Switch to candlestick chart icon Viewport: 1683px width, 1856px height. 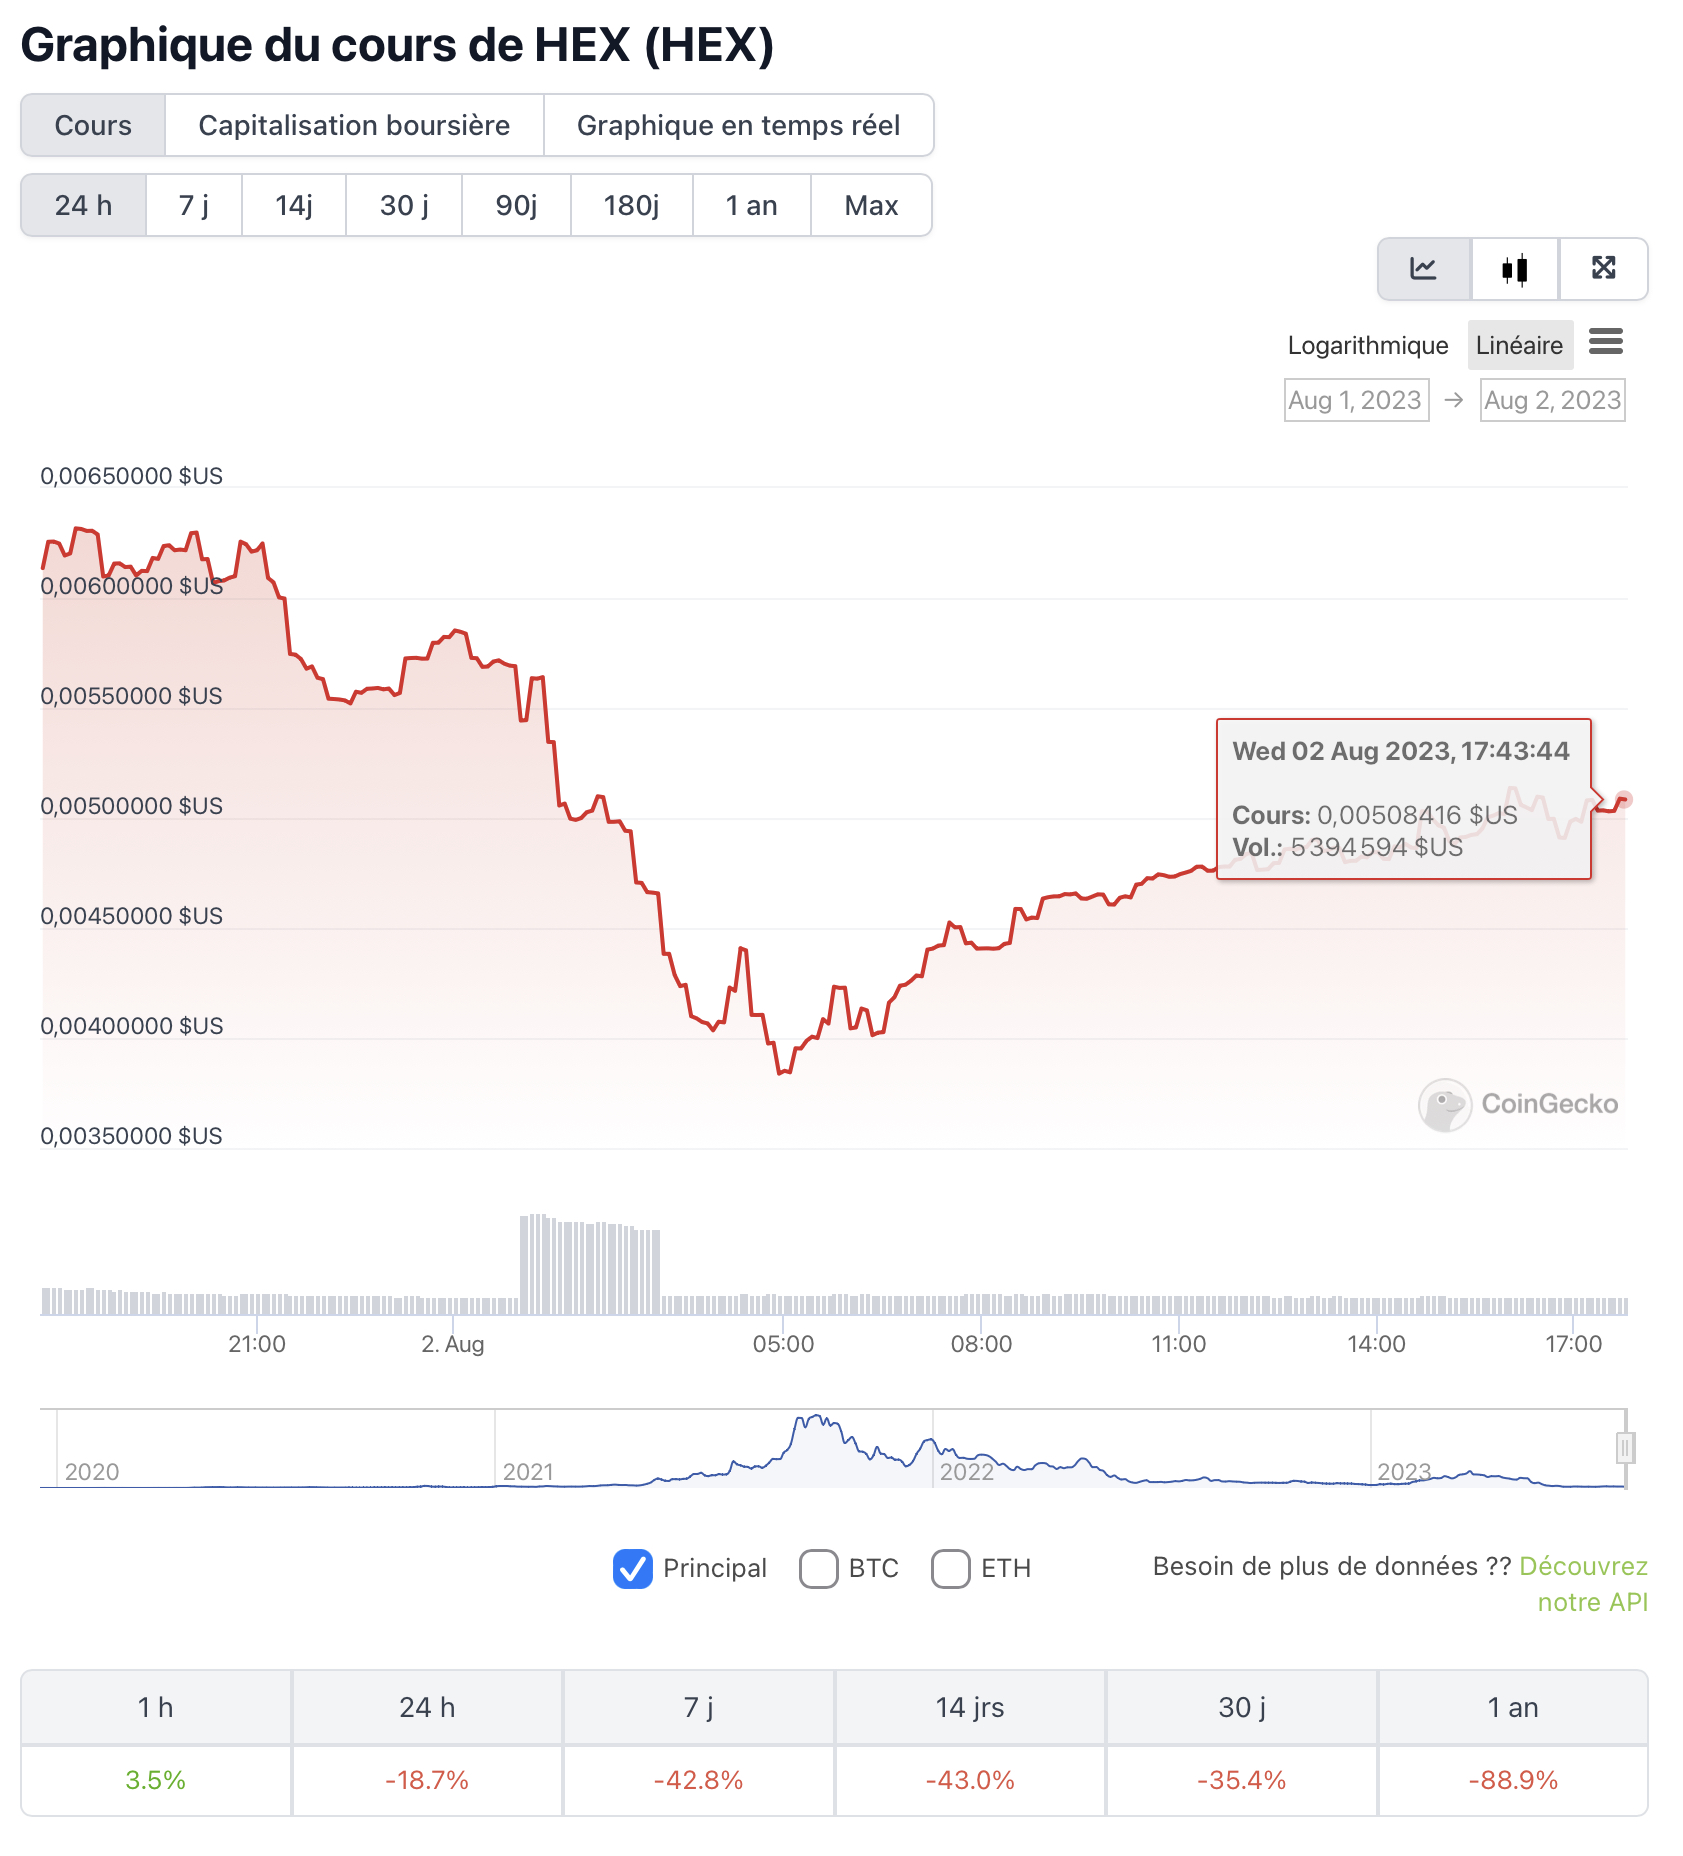click(1514, 269)
